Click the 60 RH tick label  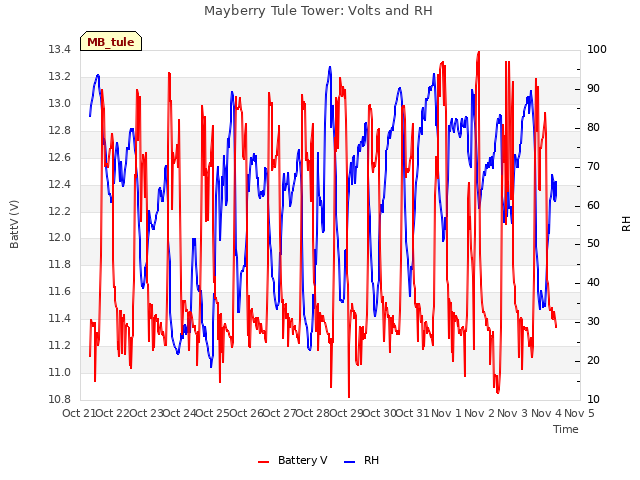(x=593, y=205)
